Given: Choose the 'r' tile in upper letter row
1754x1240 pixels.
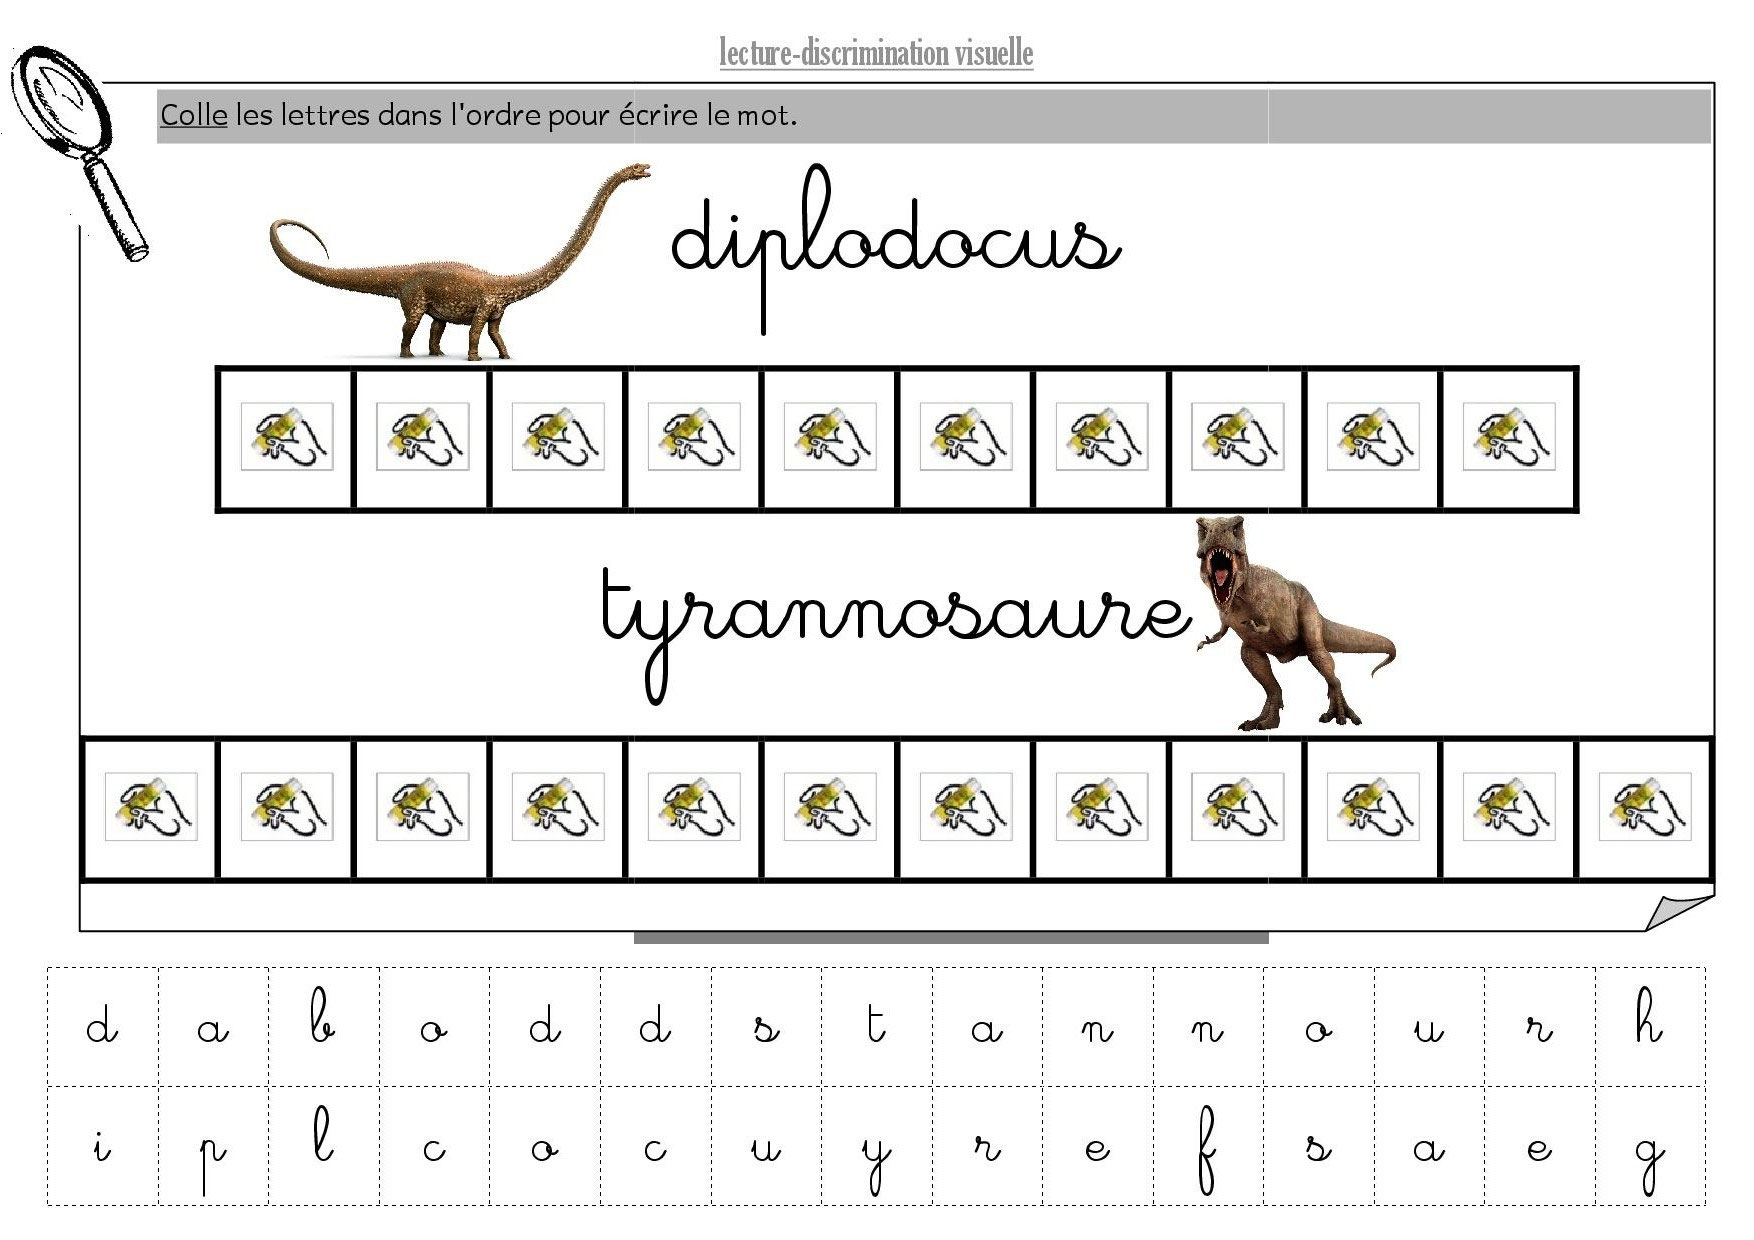Looking at the screenshot, I should (1540, 1026).
